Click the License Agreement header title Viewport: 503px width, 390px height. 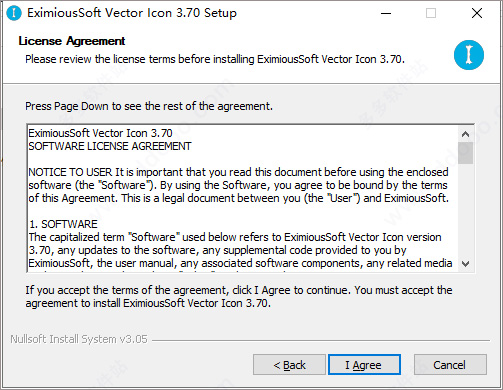coord(72,41)
